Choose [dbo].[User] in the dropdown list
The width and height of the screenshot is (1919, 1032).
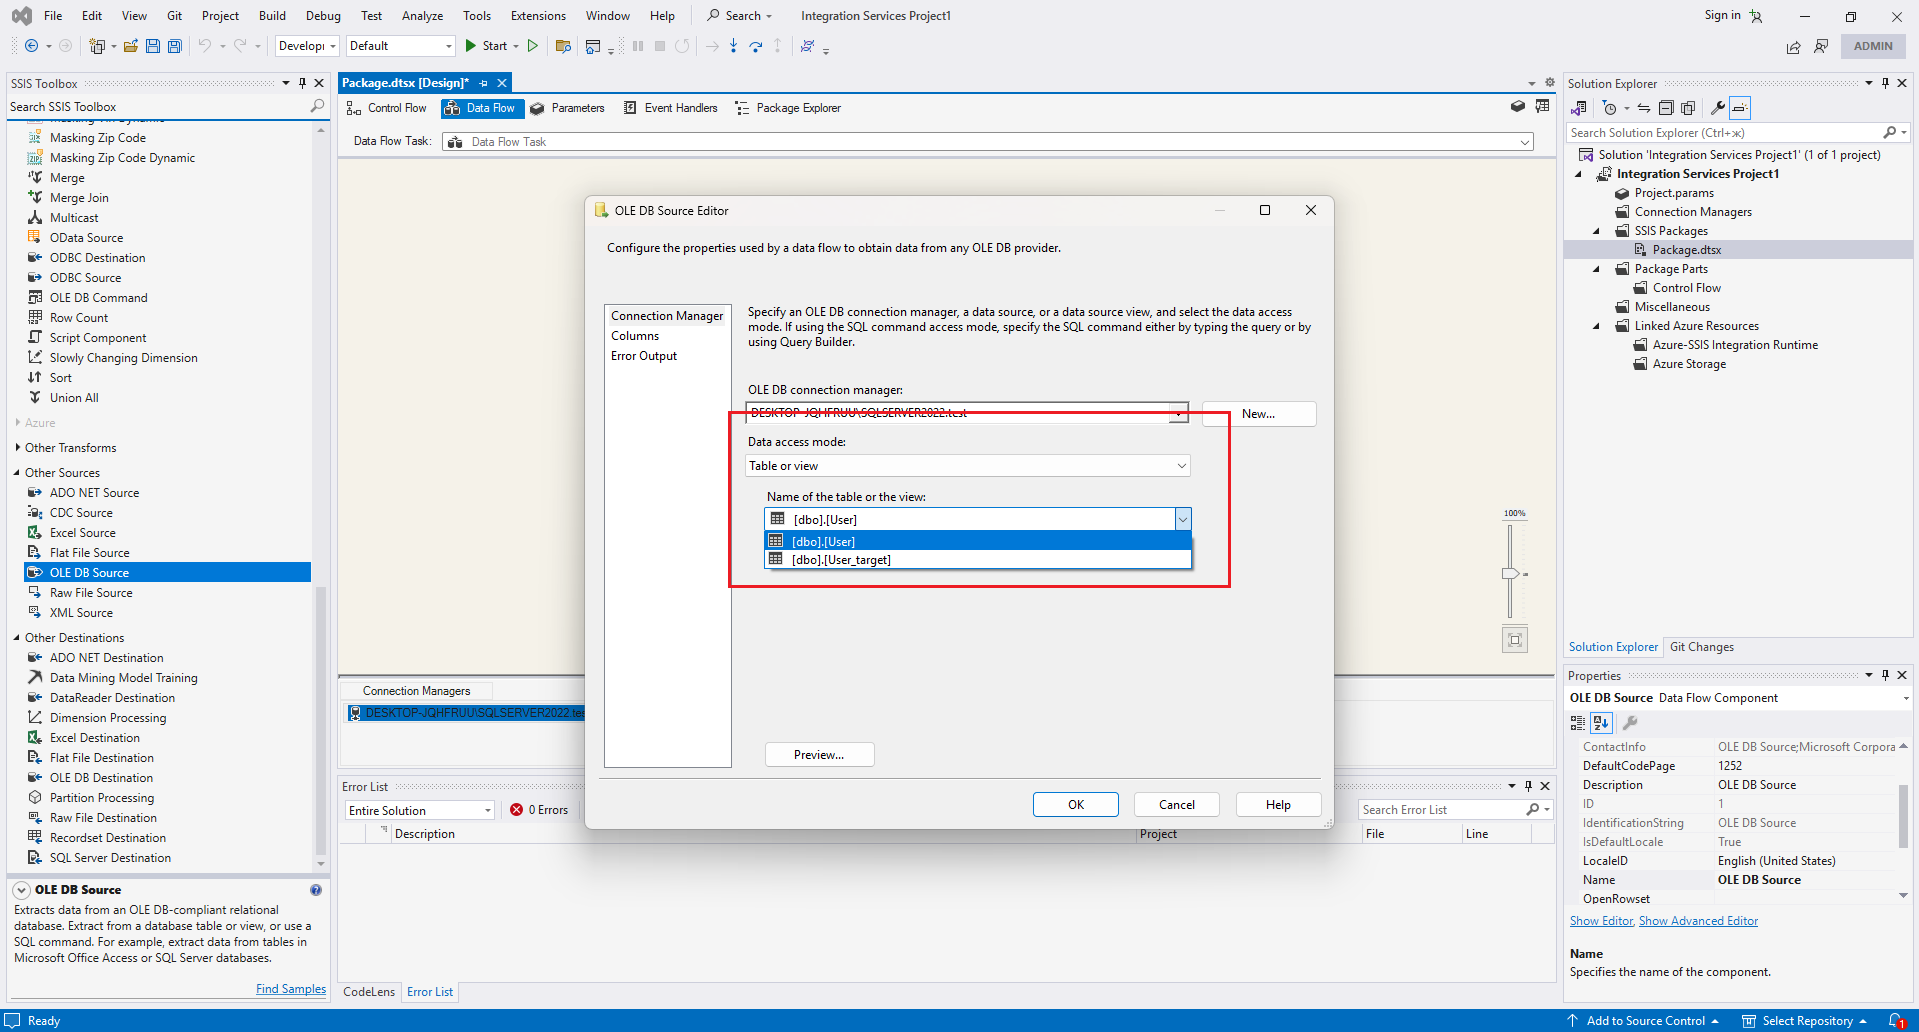click(x=978, y=541)
